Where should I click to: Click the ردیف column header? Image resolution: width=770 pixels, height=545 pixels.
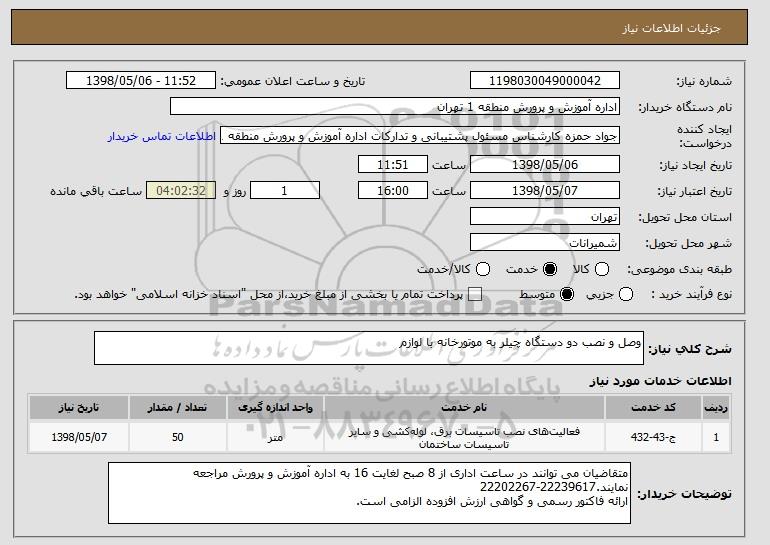[716, 408]
